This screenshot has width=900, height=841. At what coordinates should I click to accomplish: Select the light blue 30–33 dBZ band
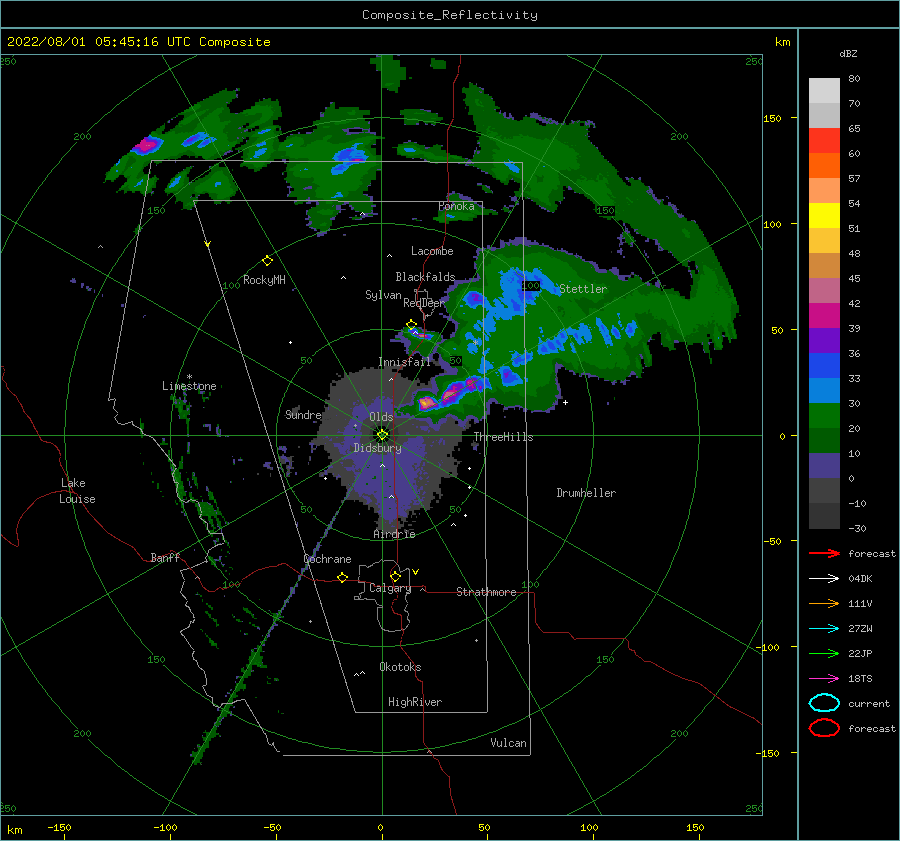point(824,391)
